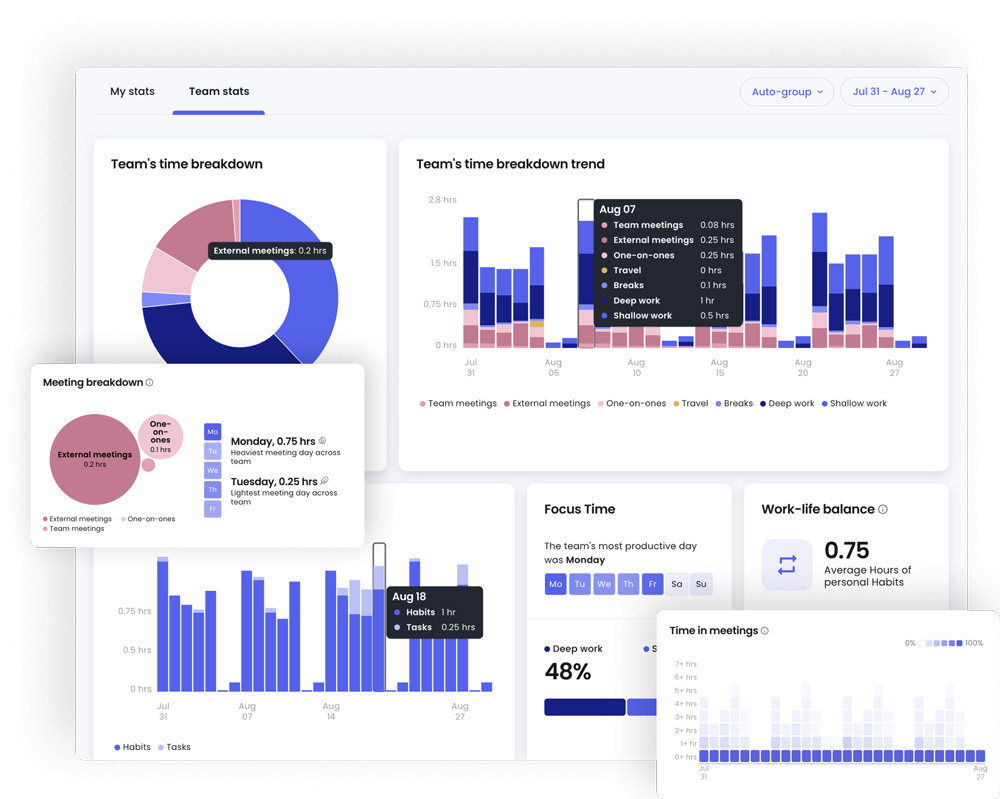
Task: Click the One-on-ones bubble in Meeting breakdown
Action: pyautogui.click(x=161, y=436)
